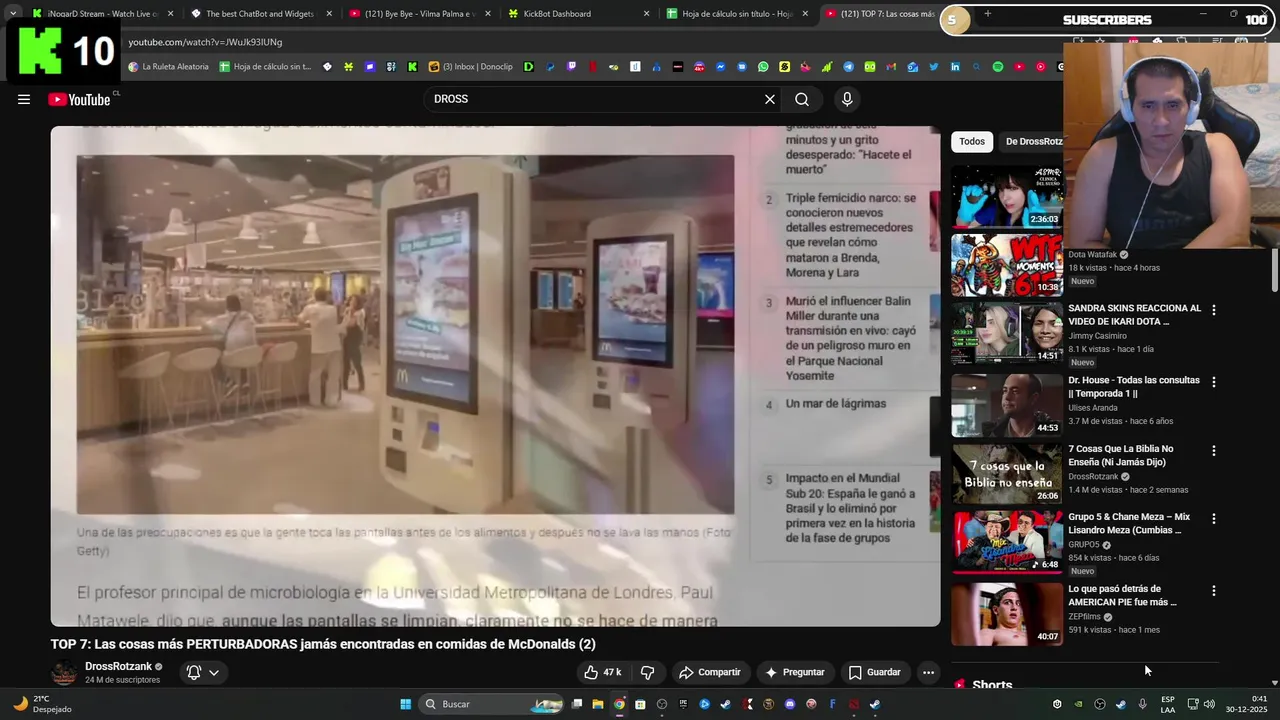Open SANDRA SKINS REACCIONA video title
1280x720 pixels.
coord(1134,315)
